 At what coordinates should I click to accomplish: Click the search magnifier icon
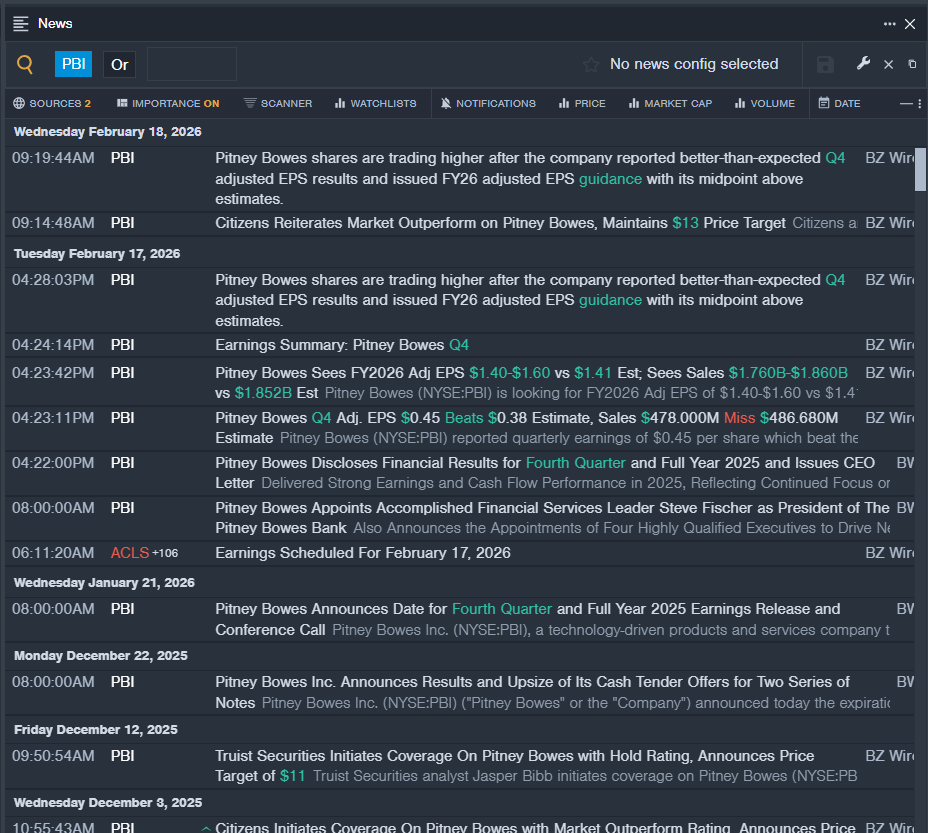pyautogui.click(x=25, y=65)
